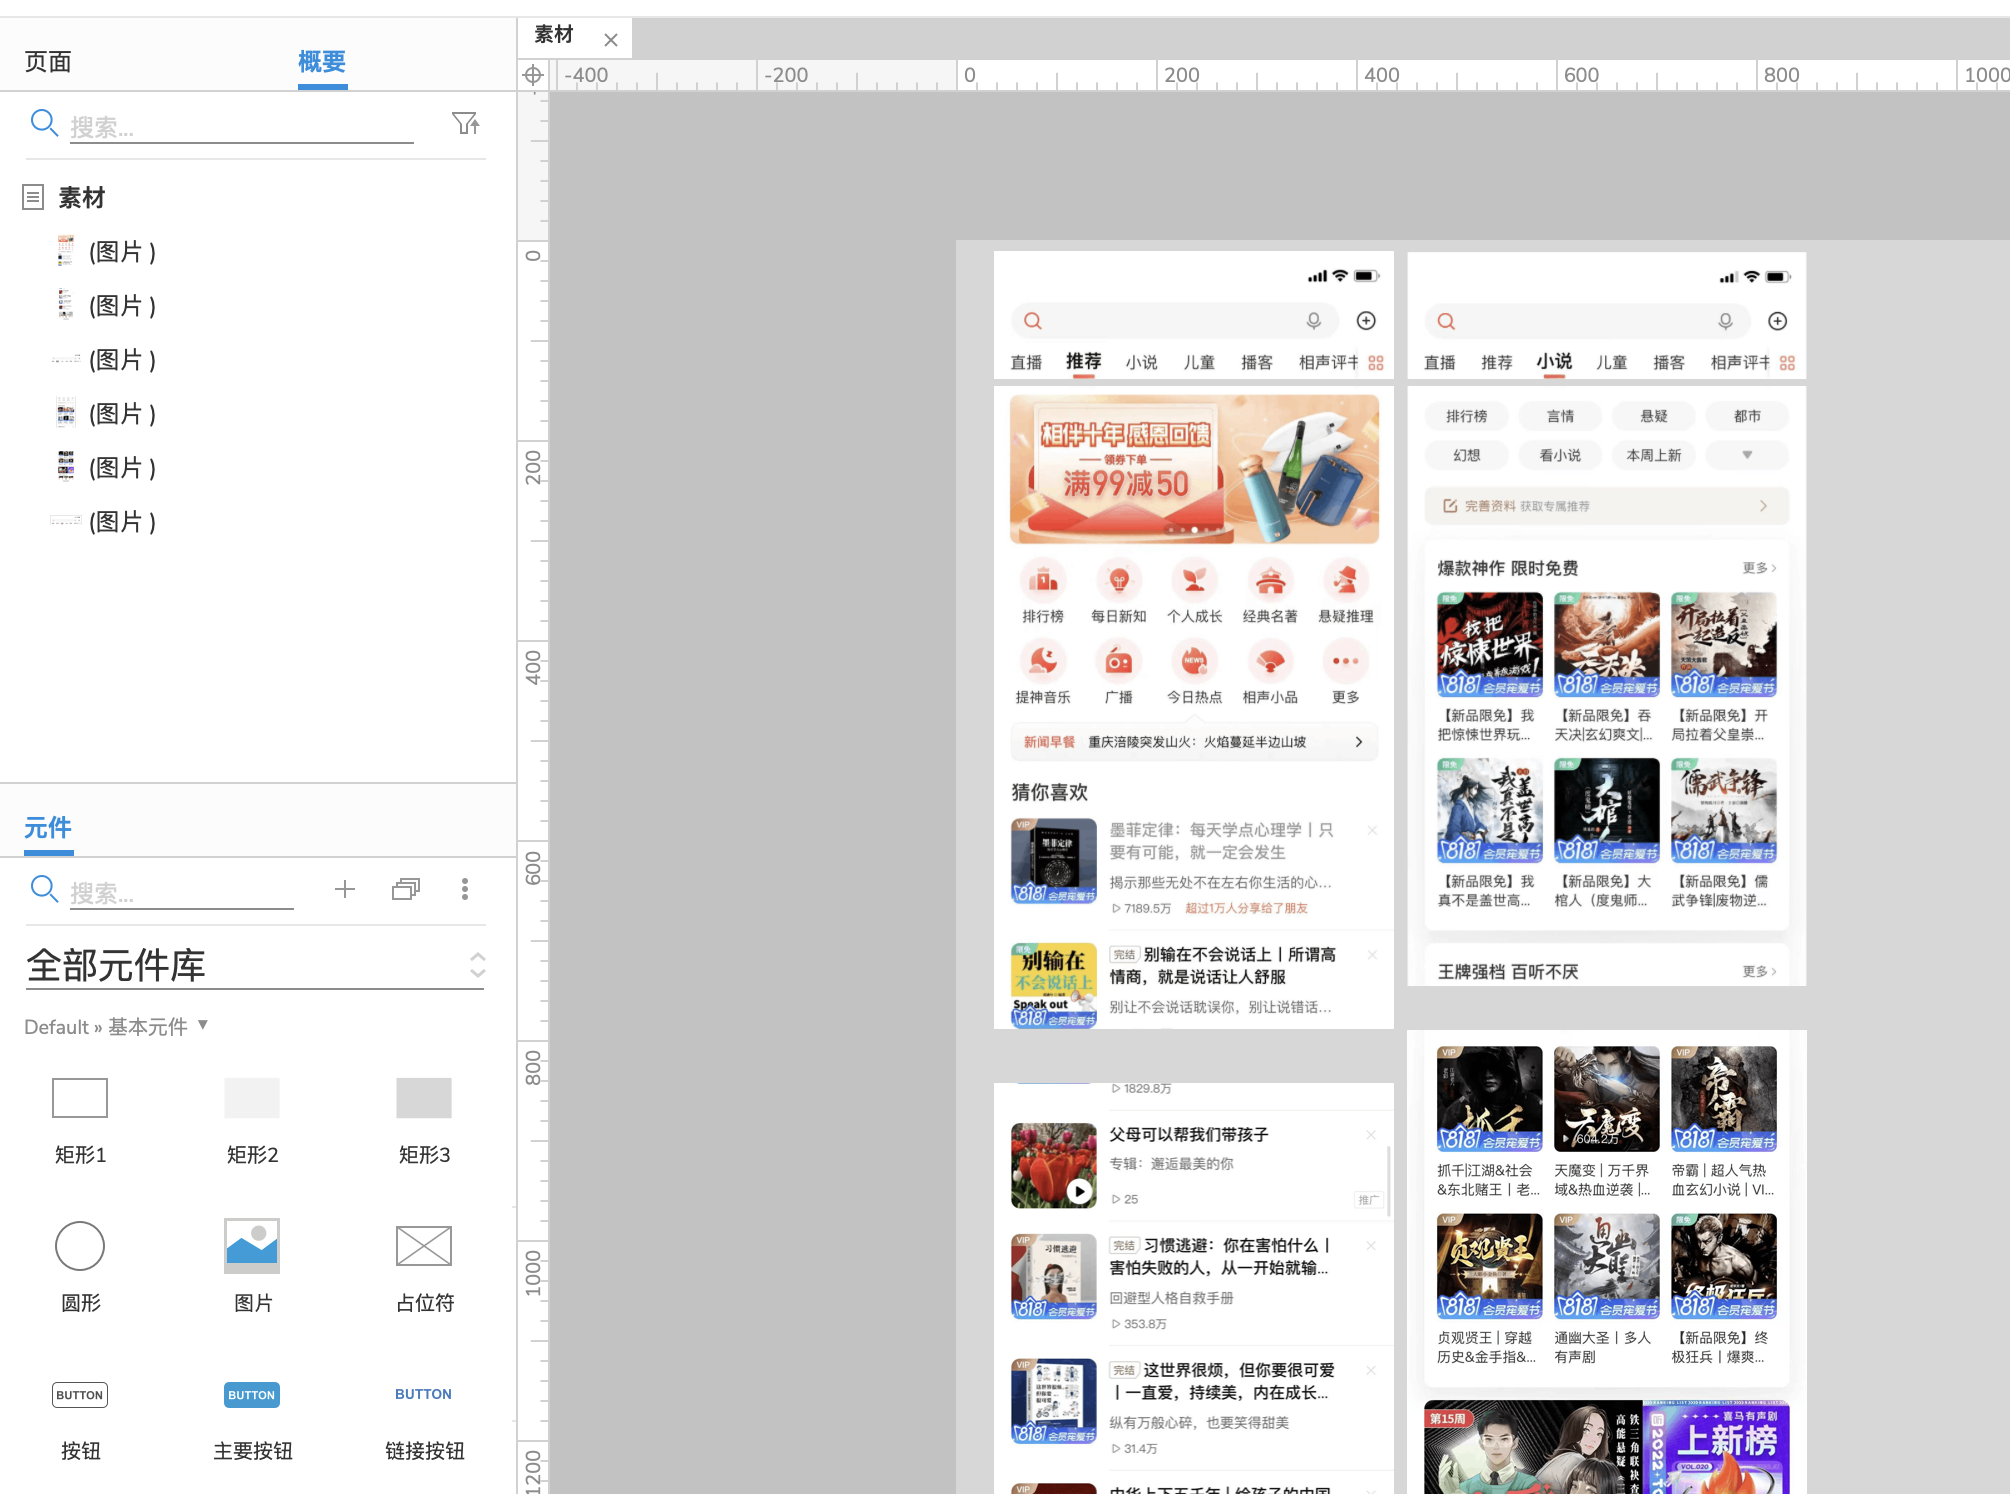
Task: Click the 更多 three-dots icon in mockup
Action: (1346, 661)
